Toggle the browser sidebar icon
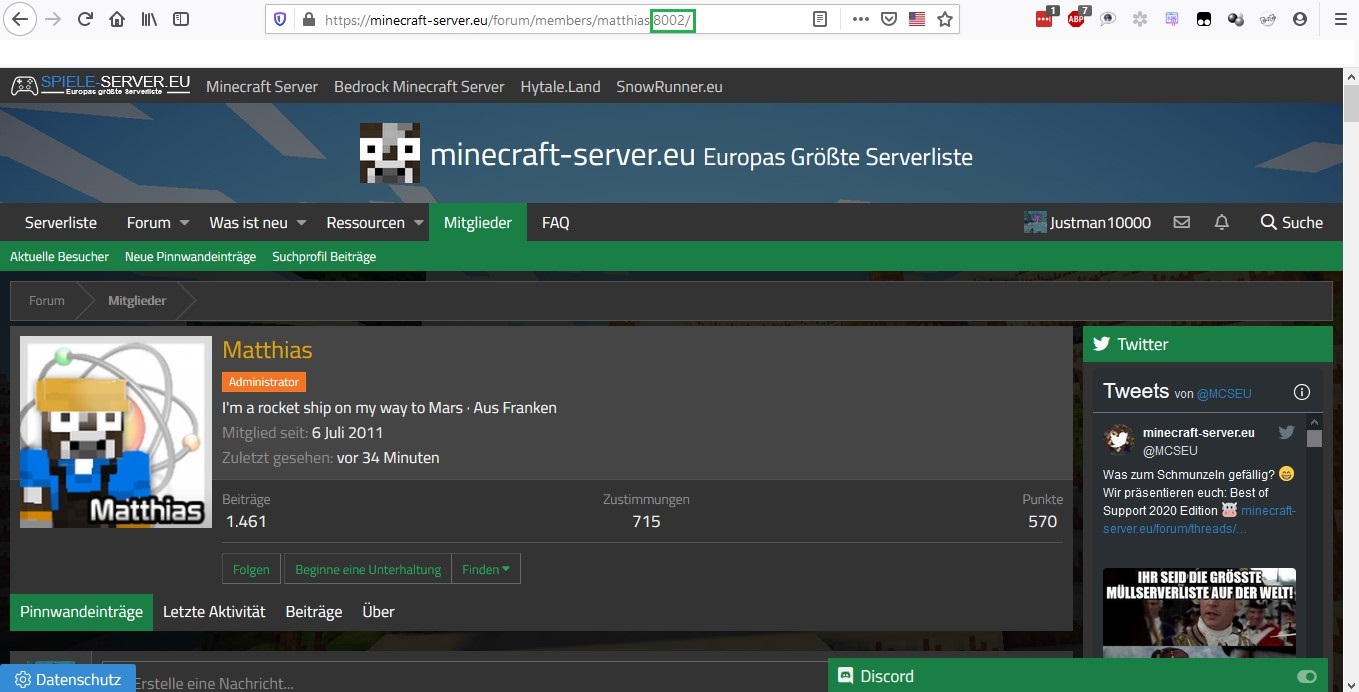Viewport: 1359px width, 692px height. click(x=181, y=19)
